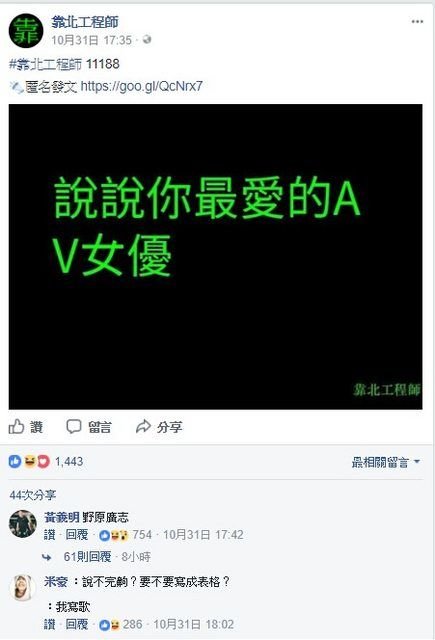This screenshot has width=435, height=640.
Task: Click 讚 under 米麥's comment
Action: (x=49, y=624)
